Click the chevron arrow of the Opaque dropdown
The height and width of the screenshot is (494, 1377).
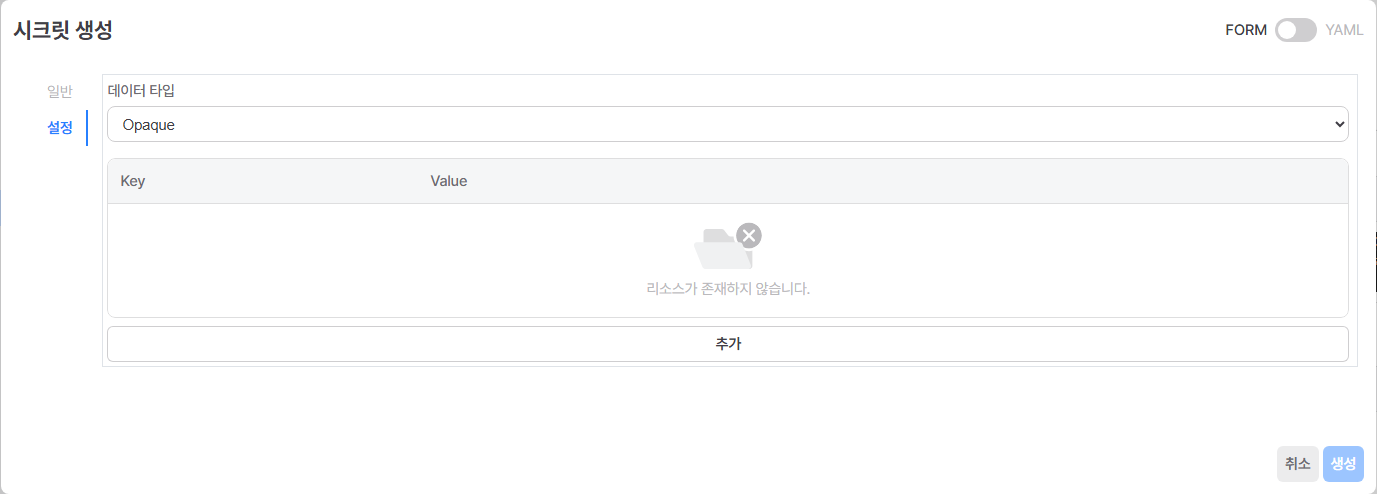click(1340, 125)
